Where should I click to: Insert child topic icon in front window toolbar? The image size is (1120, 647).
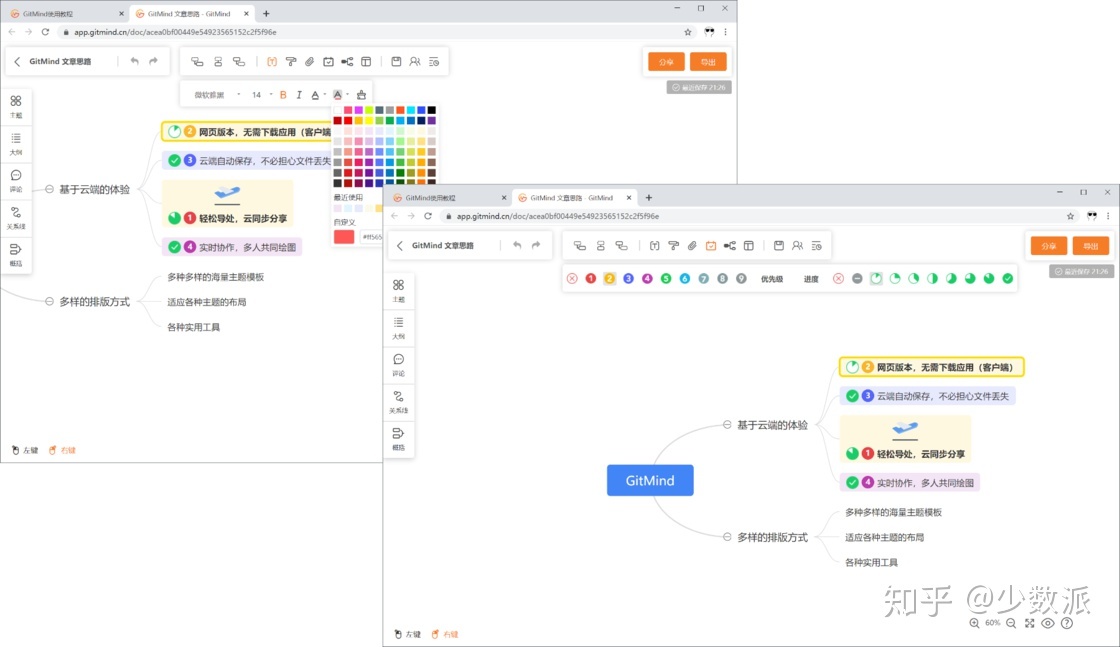click(x=579, y=246)
